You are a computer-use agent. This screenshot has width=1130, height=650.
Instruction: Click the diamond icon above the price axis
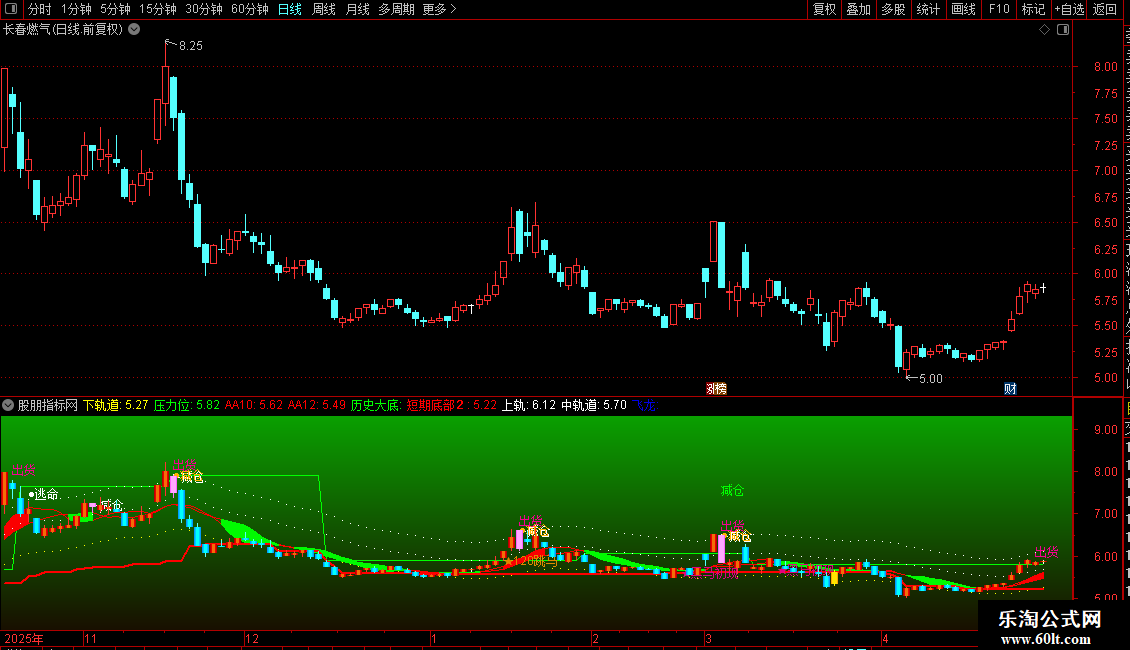[1044, 30]
